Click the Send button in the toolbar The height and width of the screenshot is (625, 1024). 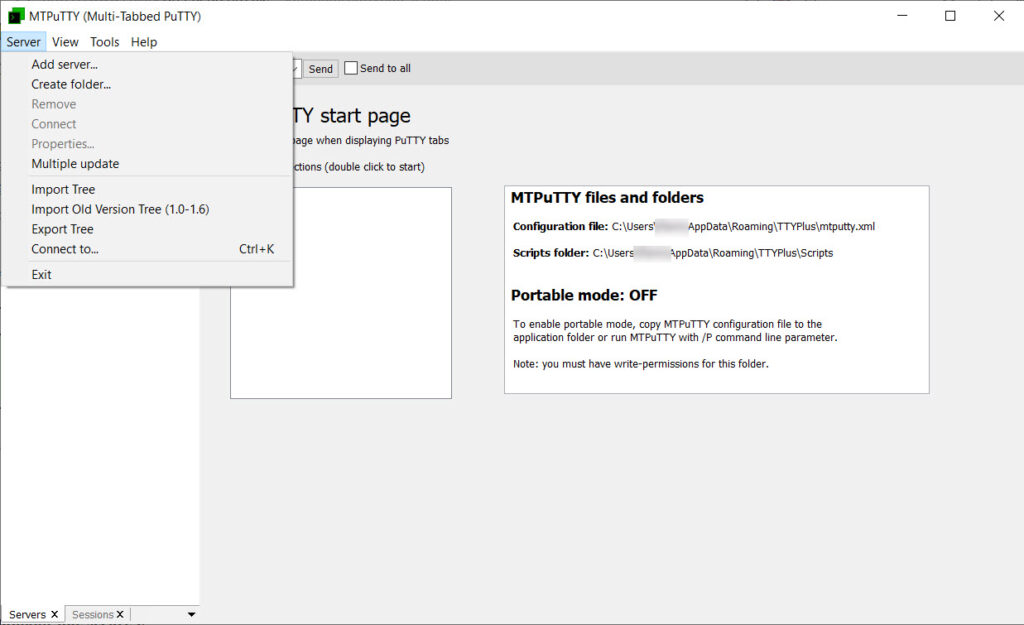321,69
